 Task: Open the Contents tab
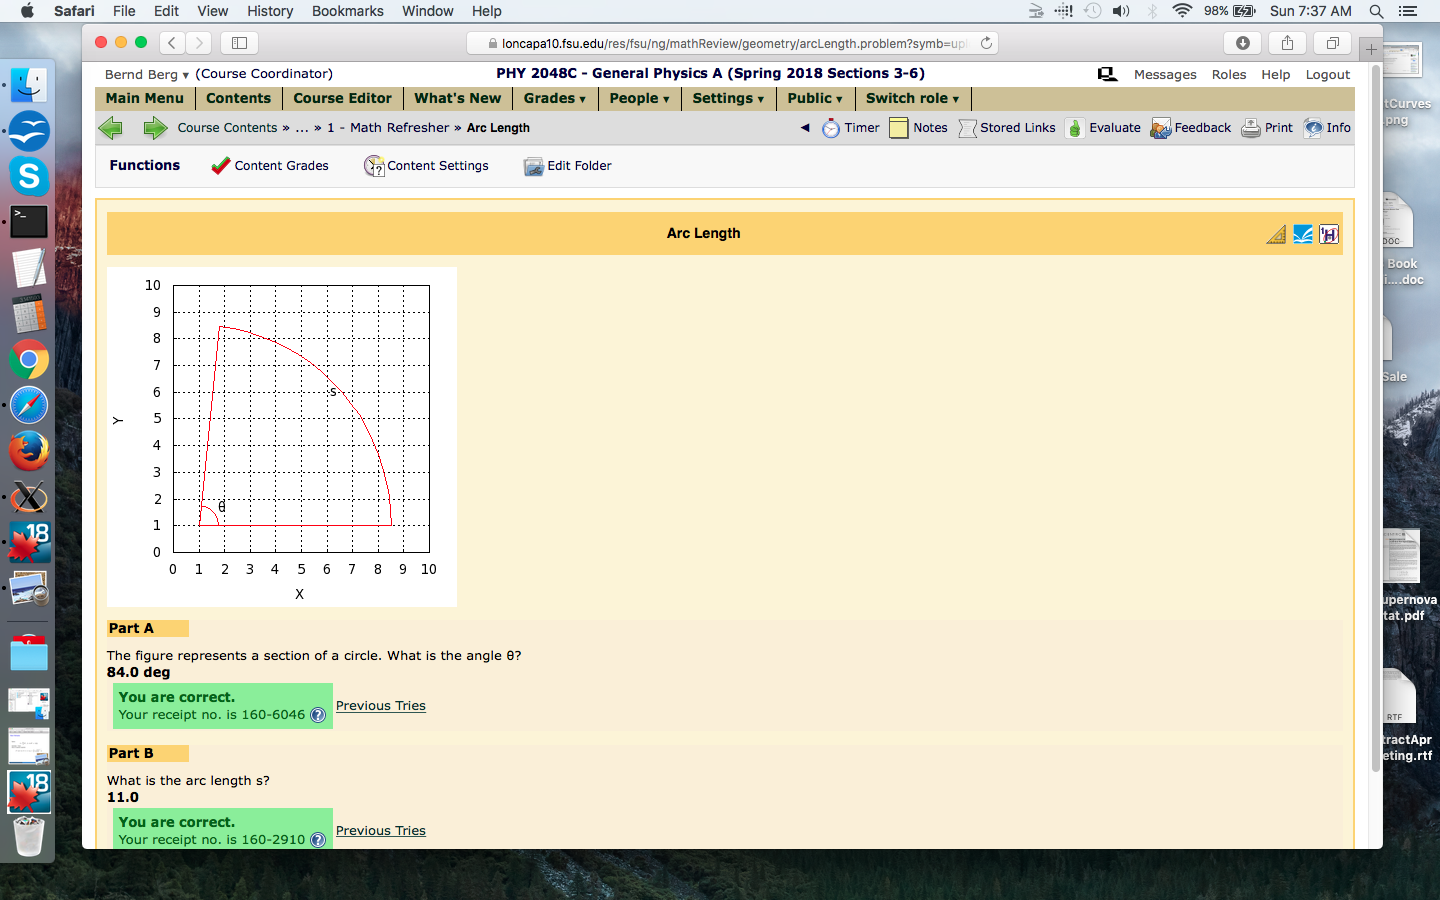click(x=239, y=98)
